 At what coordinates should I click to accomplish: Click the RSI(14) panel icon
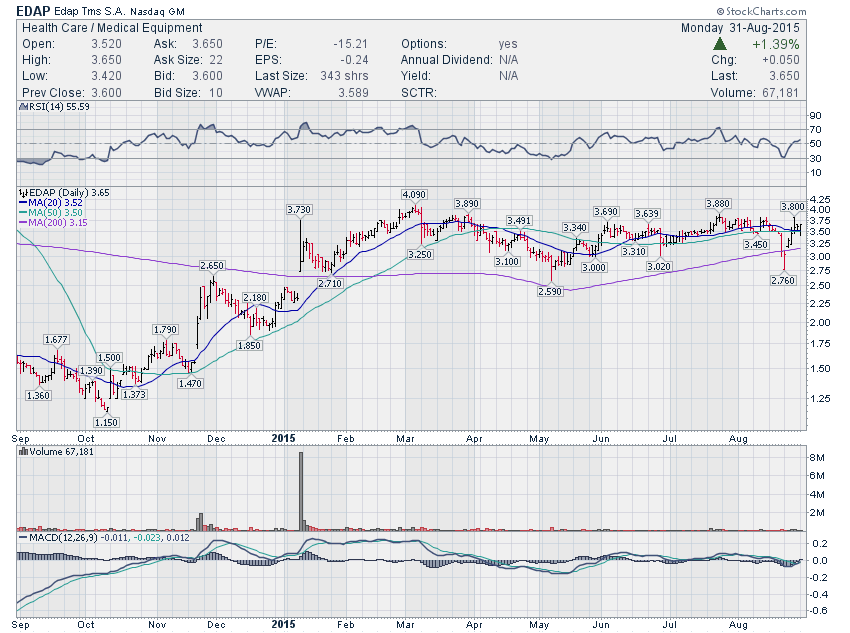23,107
